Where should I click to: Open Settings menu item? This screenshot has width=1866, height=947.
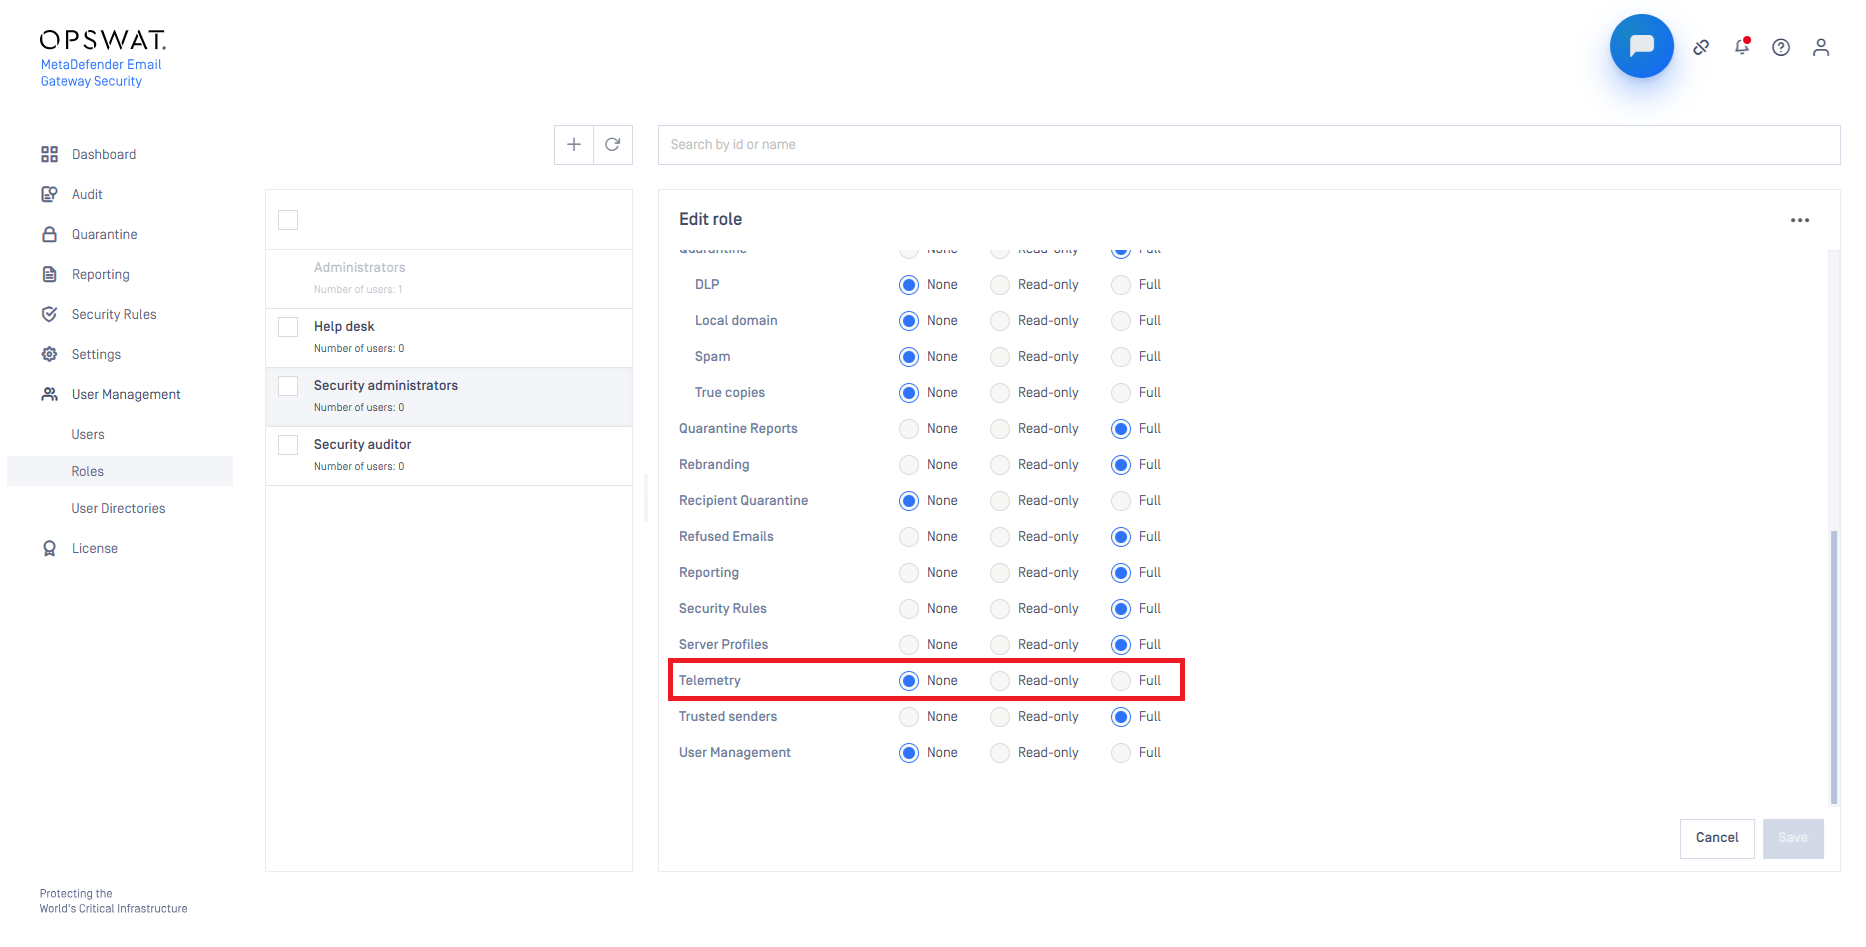[96, 354]
